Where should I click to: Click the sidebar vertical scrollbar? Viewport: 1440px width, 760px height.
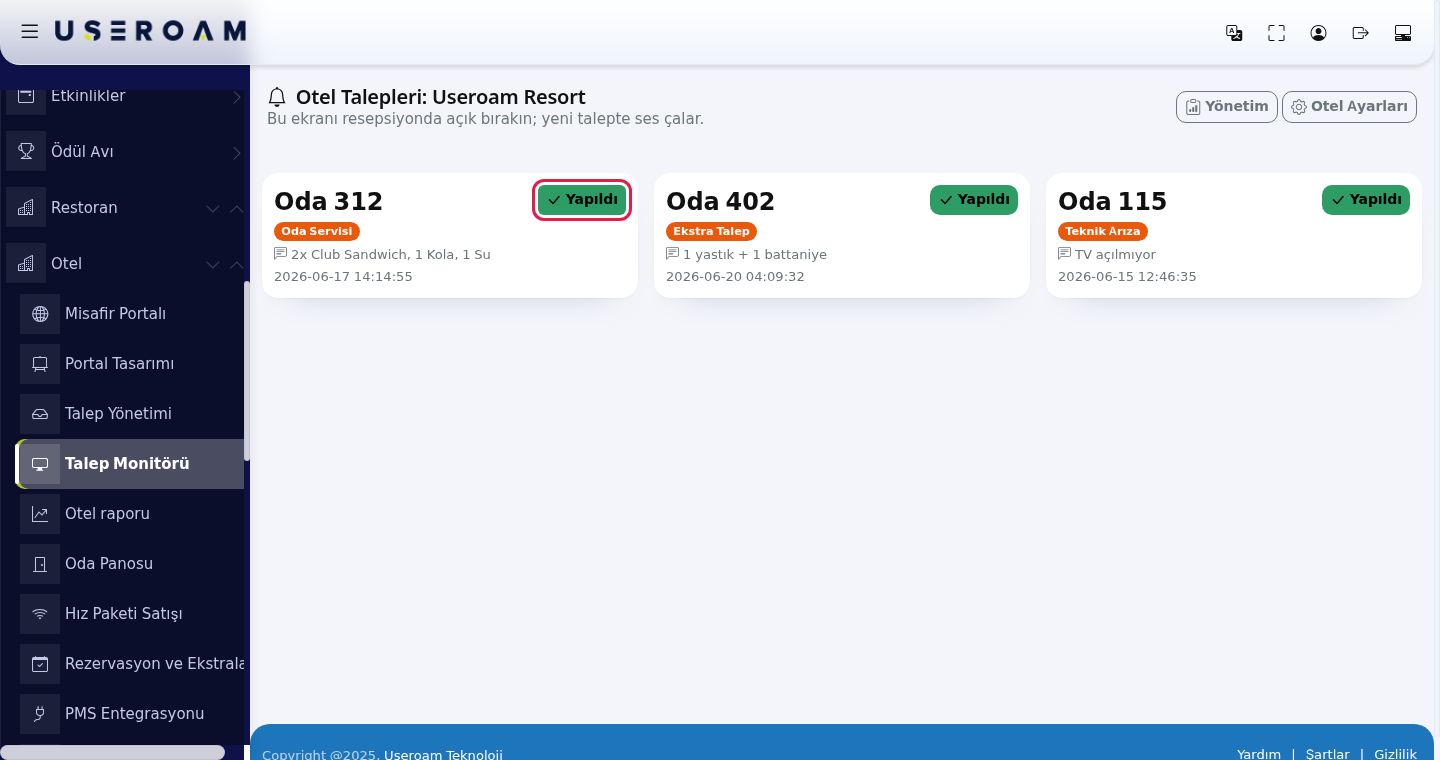(x=247, y=371)
